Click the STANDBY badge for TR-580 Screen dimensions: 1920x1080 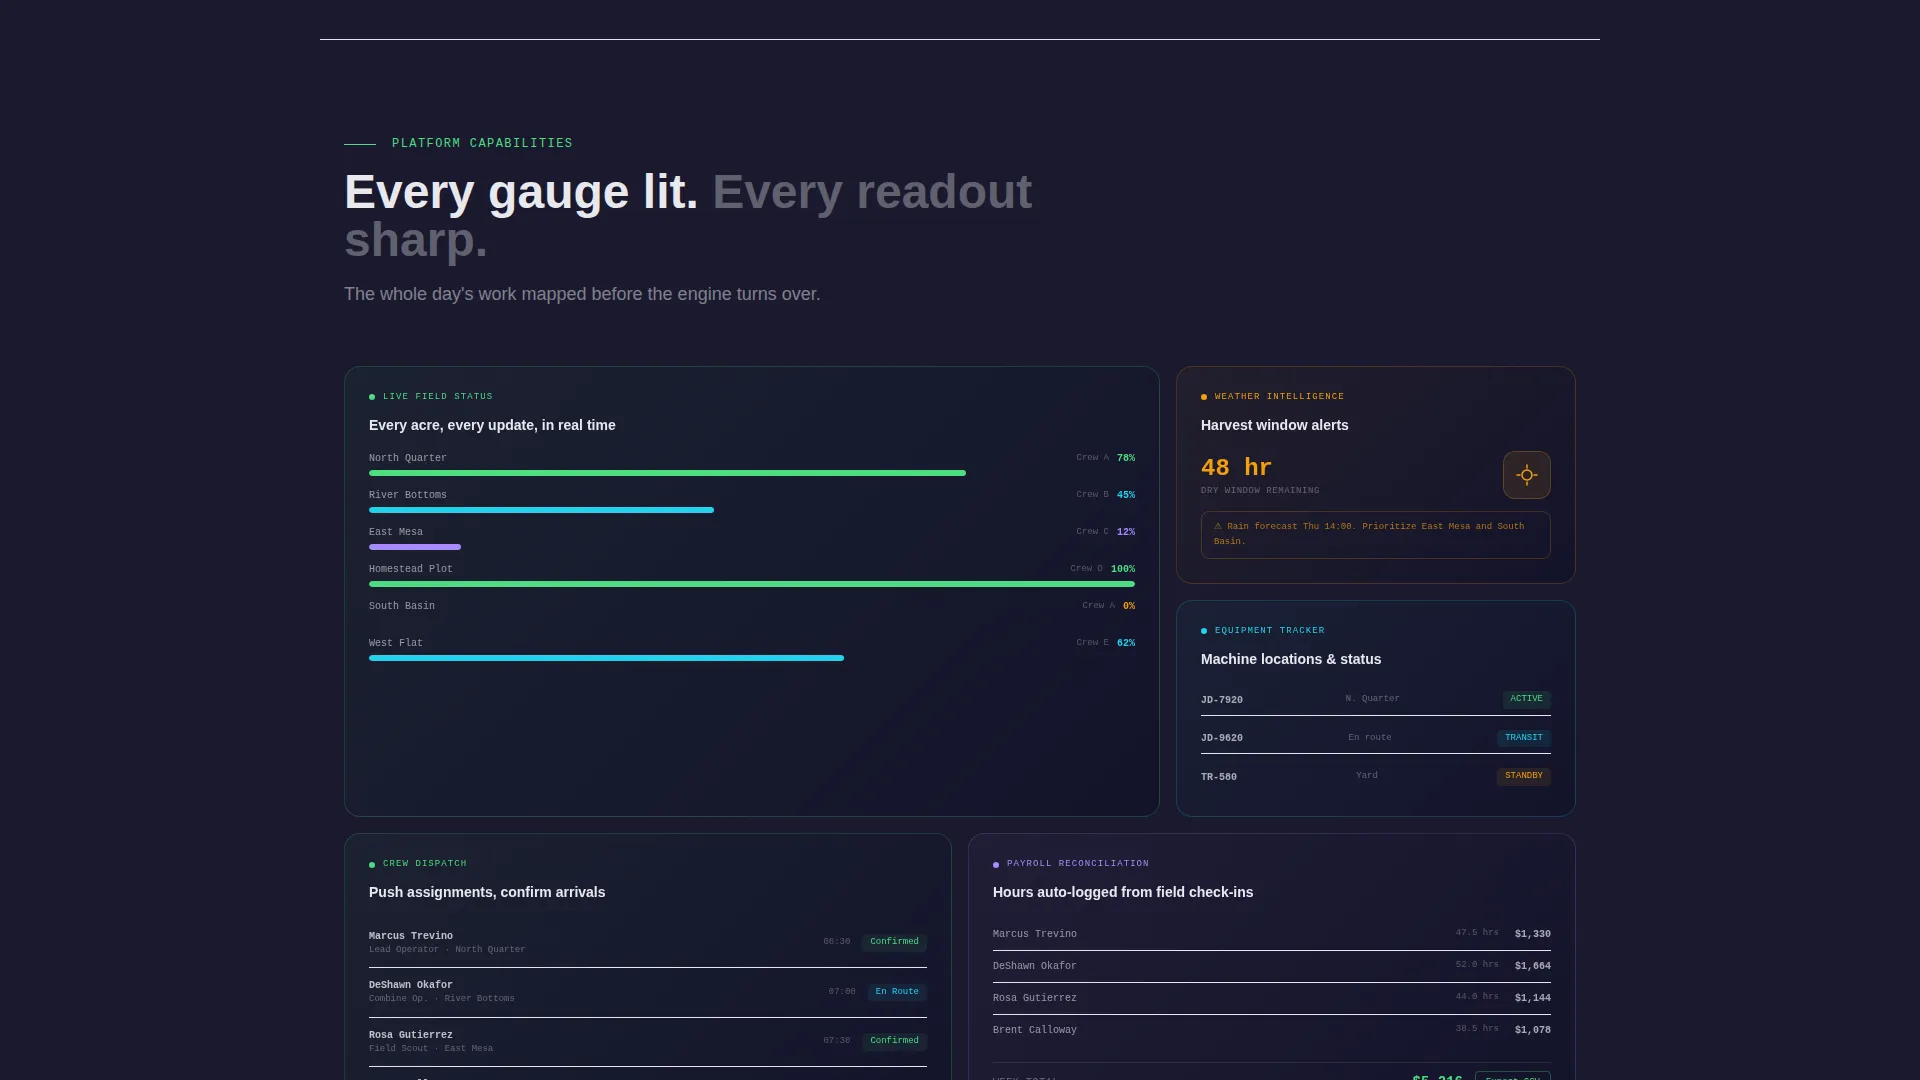pos(1523,776)
